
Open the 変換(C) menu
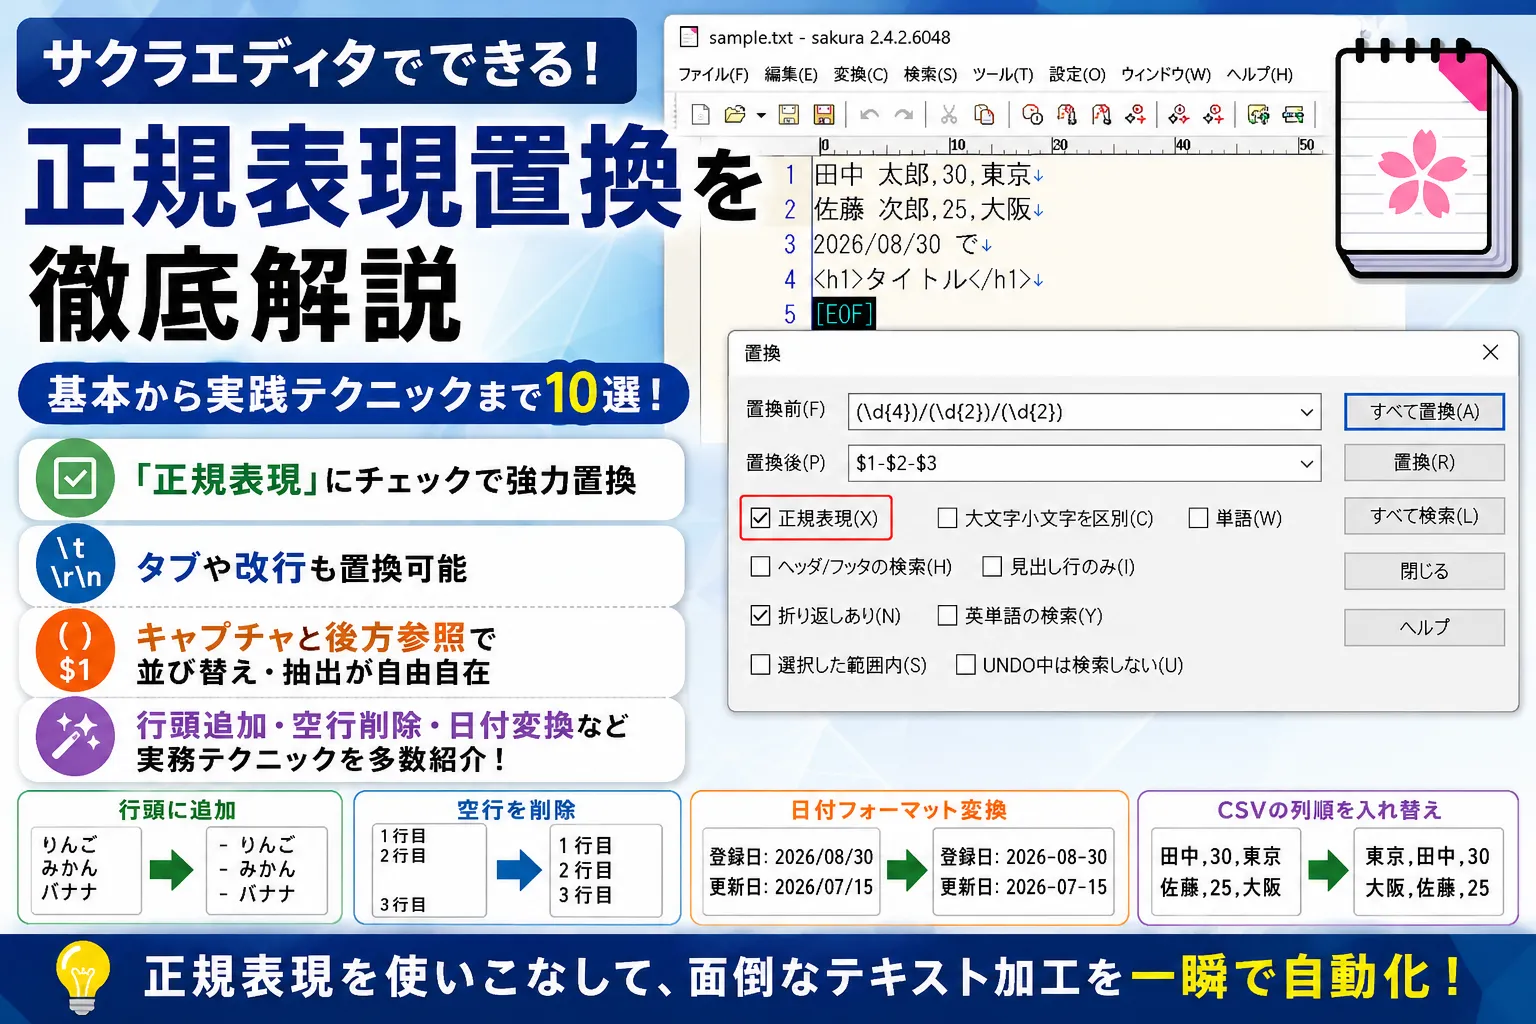860,75
